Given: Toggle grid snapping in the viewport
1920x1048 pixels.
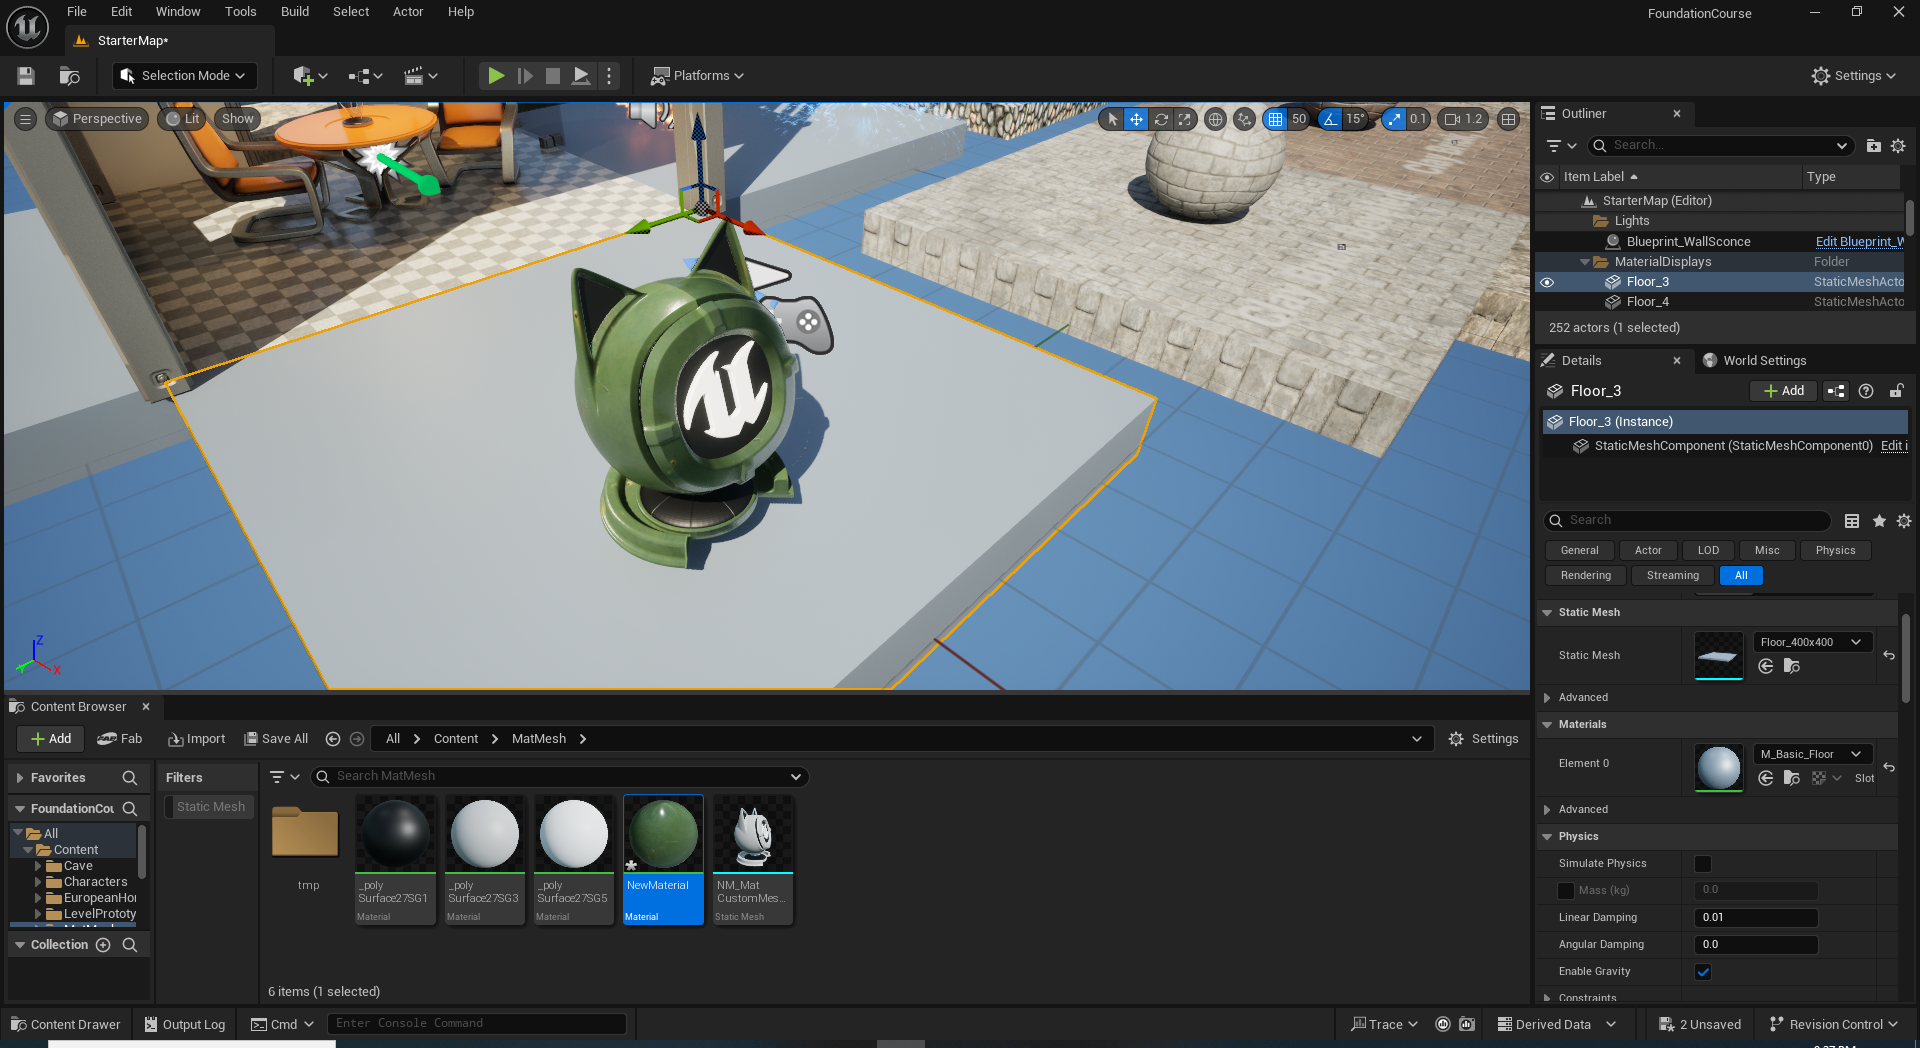Looking at the screenshot, I should coord(1275,119).
